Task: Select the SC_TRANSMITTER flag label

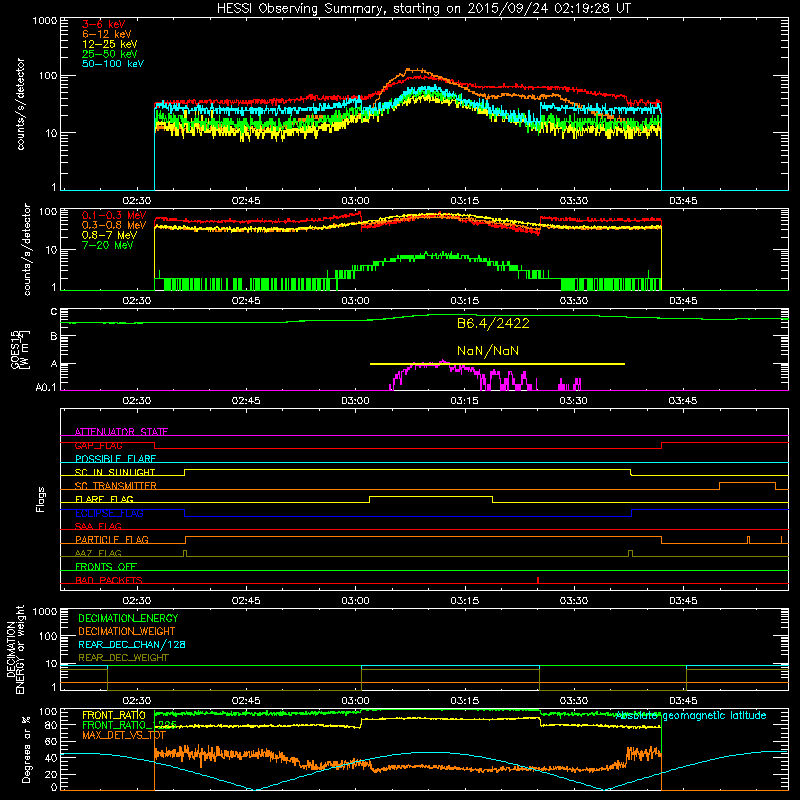Action: [116, 486]
